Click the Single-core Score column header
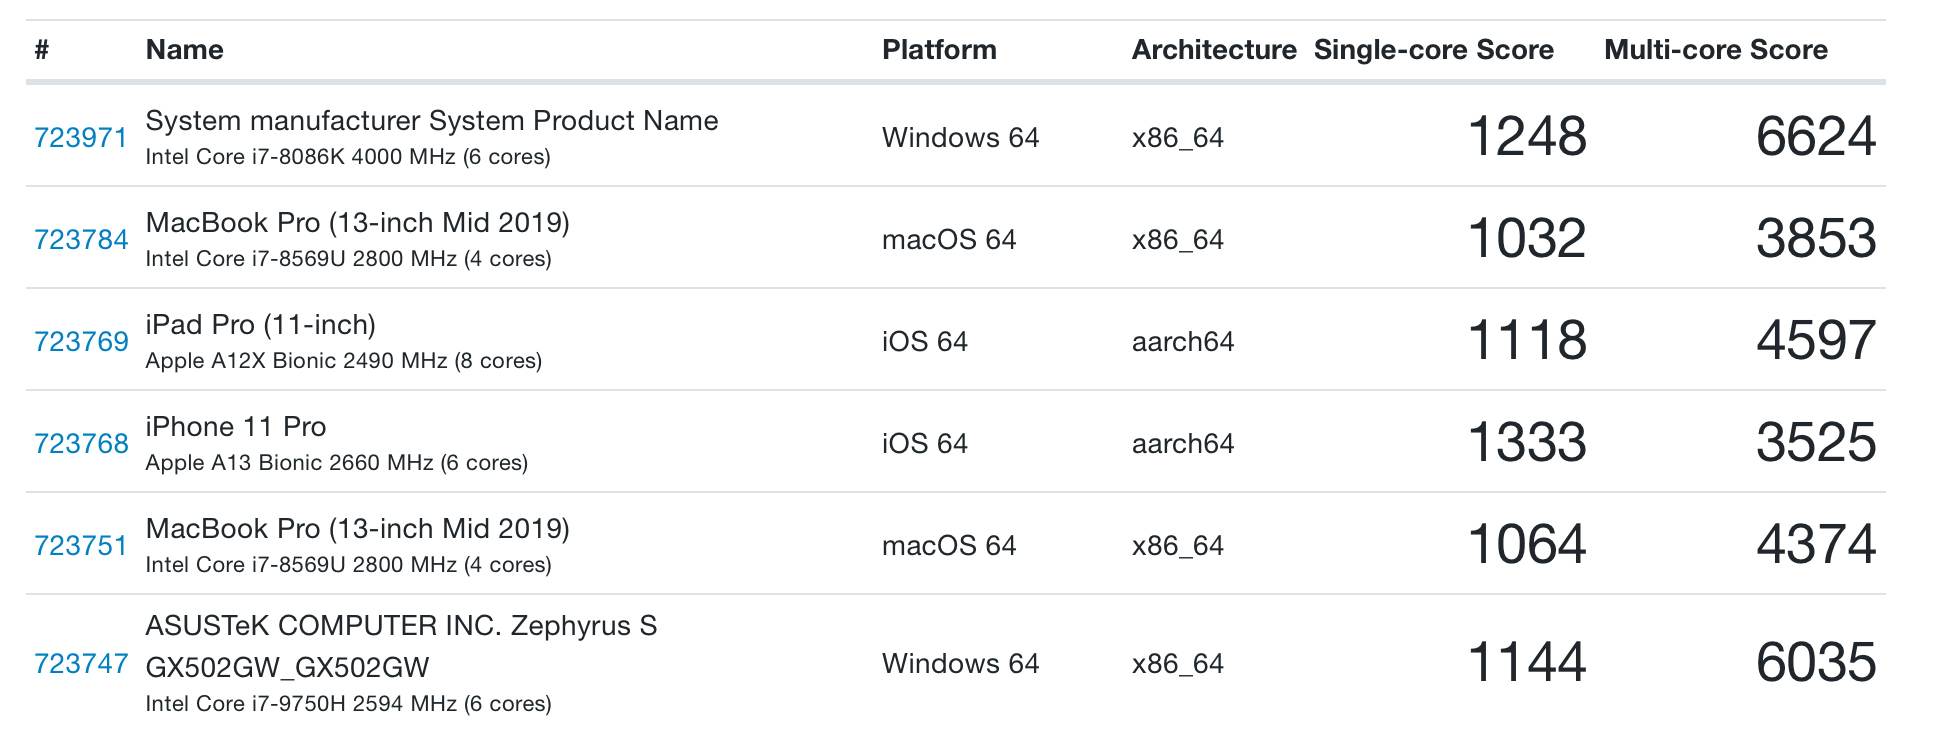 (x=1433, y=50)
